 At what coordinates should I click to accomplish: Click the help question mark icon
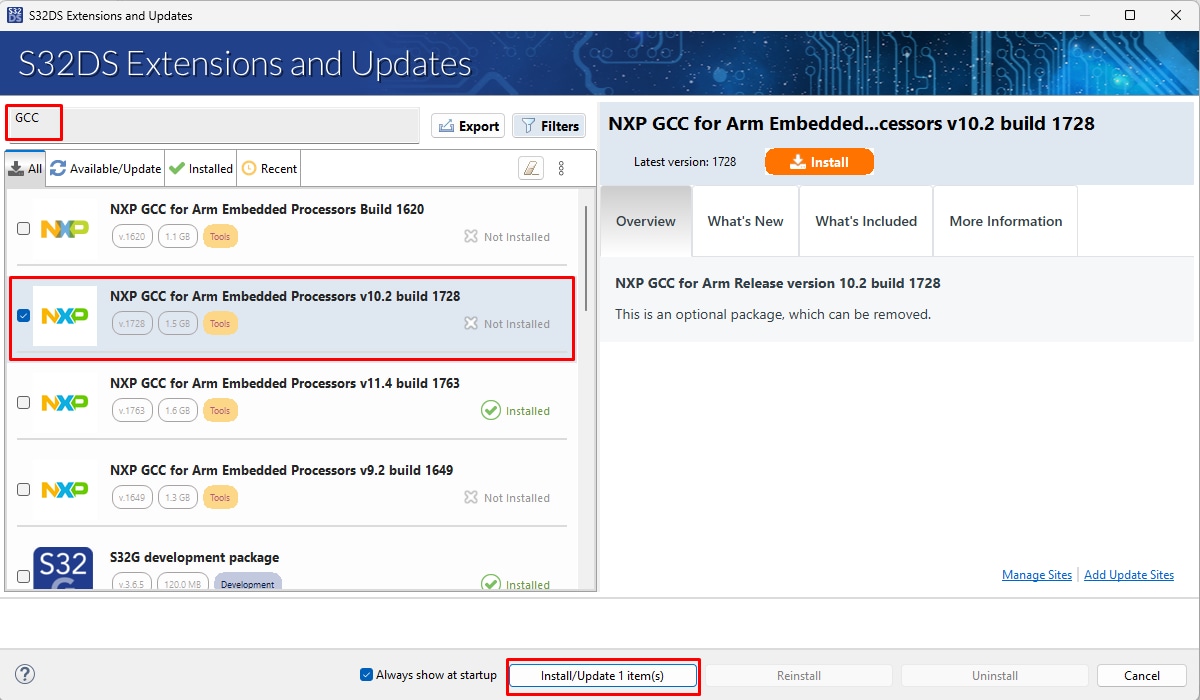26,675
